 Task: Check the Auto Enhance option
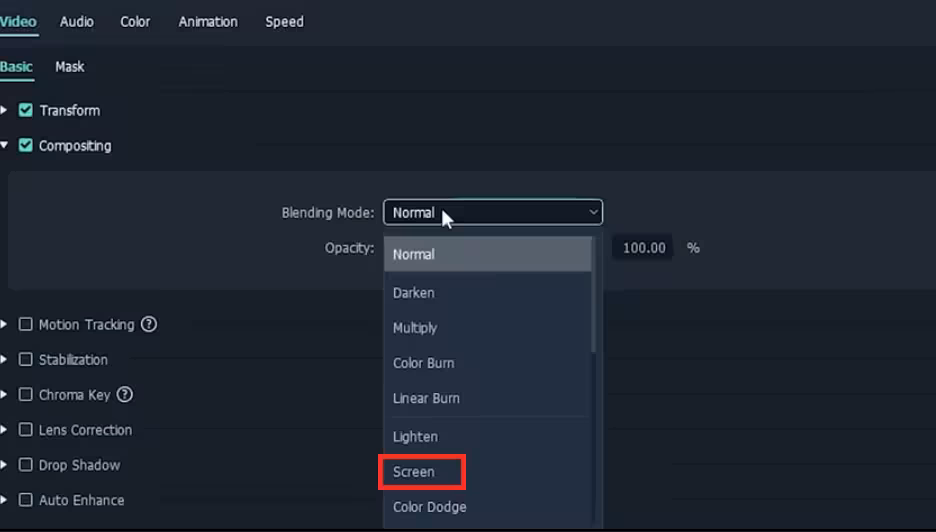coord(26,500)
